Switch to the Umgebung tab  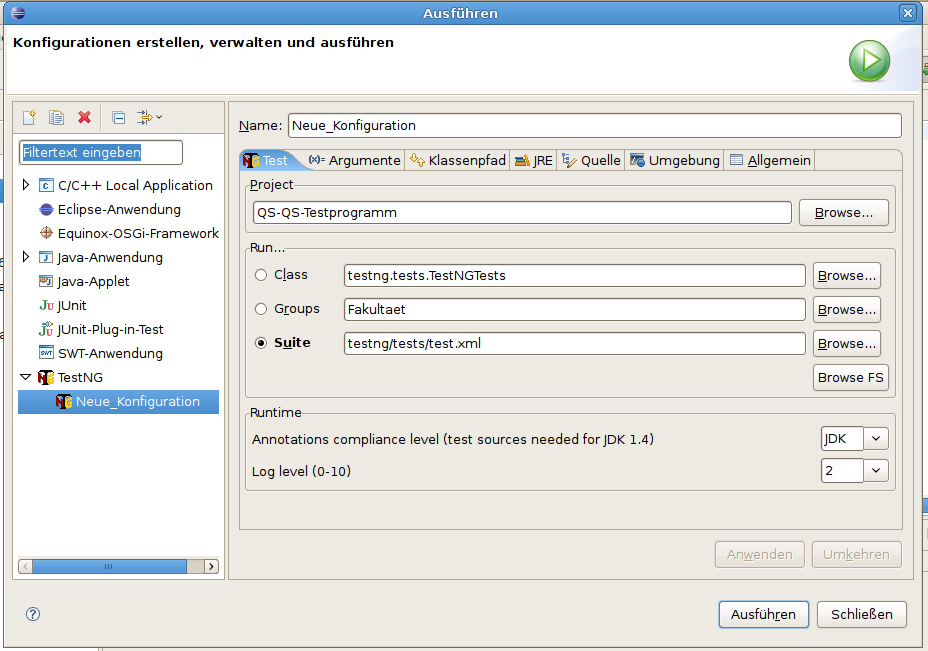point(675,160)
